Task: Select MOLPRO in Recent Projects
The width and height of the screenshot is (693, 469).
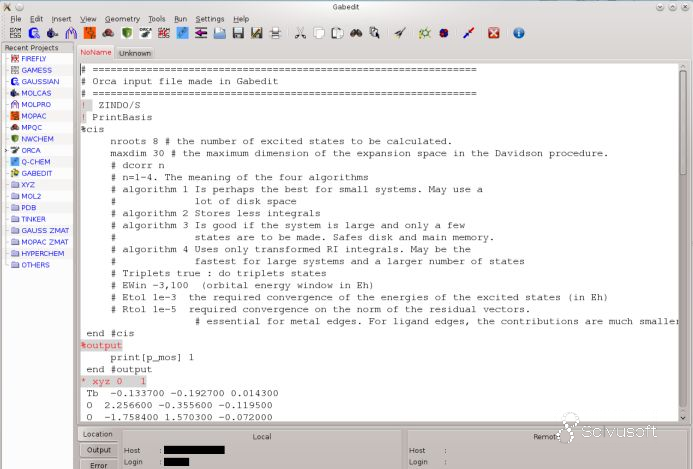Action: (36, 104)
